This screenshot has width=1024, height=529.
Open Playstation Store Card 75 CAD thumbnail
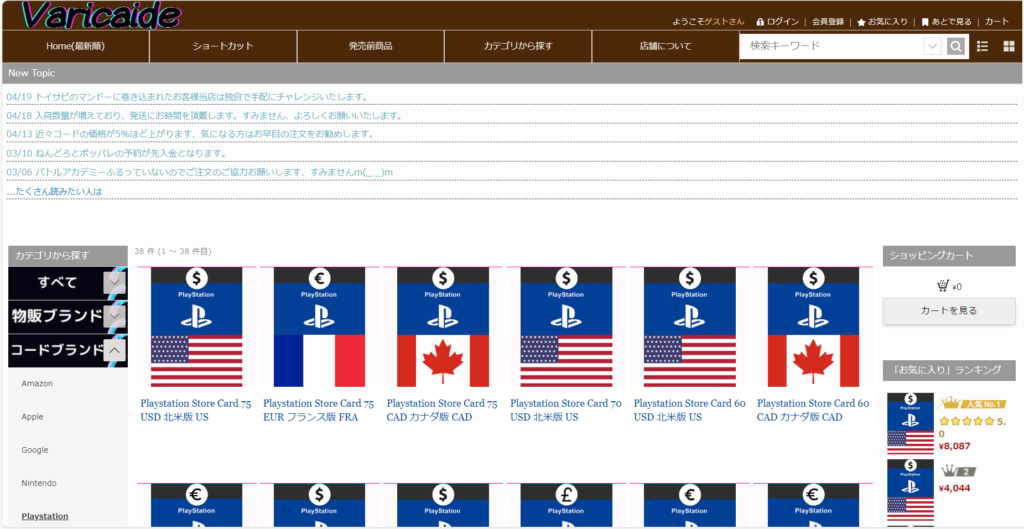(x=443, y=327)
